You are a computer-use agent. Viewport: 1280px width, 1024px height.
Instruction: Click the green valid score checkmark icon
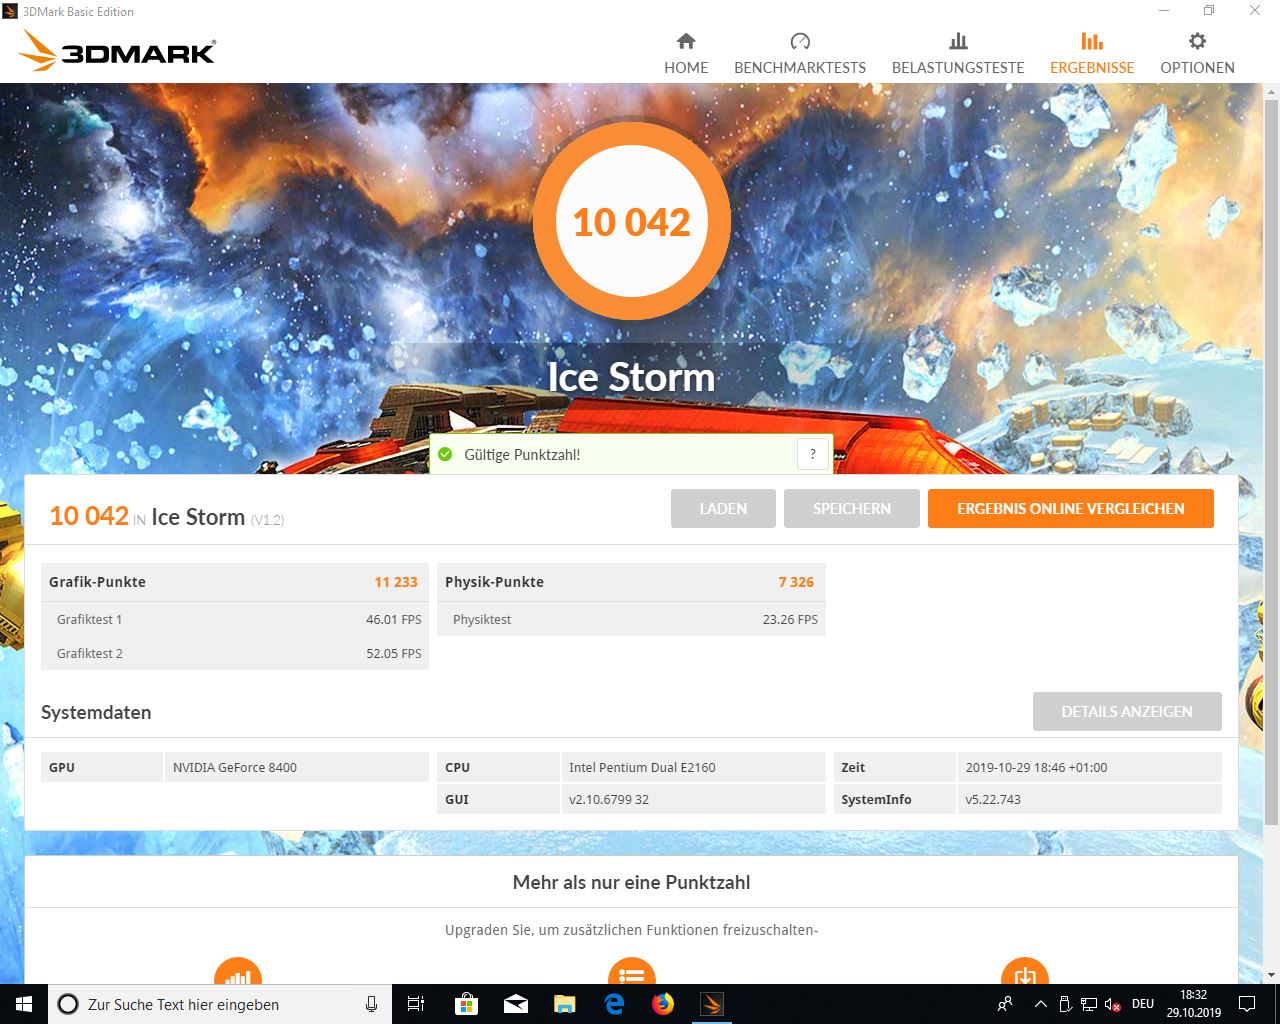(446, 455)
